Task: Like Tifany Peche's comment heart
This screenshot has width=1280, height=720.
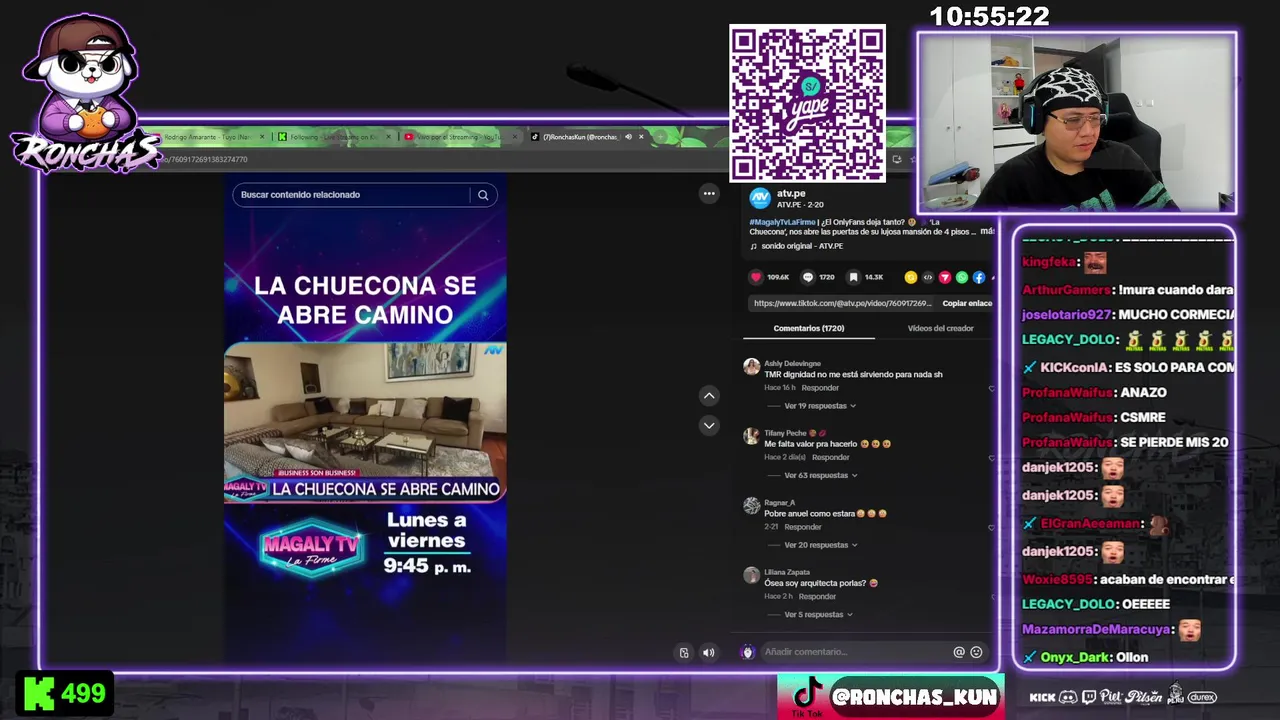Action: 991,458
